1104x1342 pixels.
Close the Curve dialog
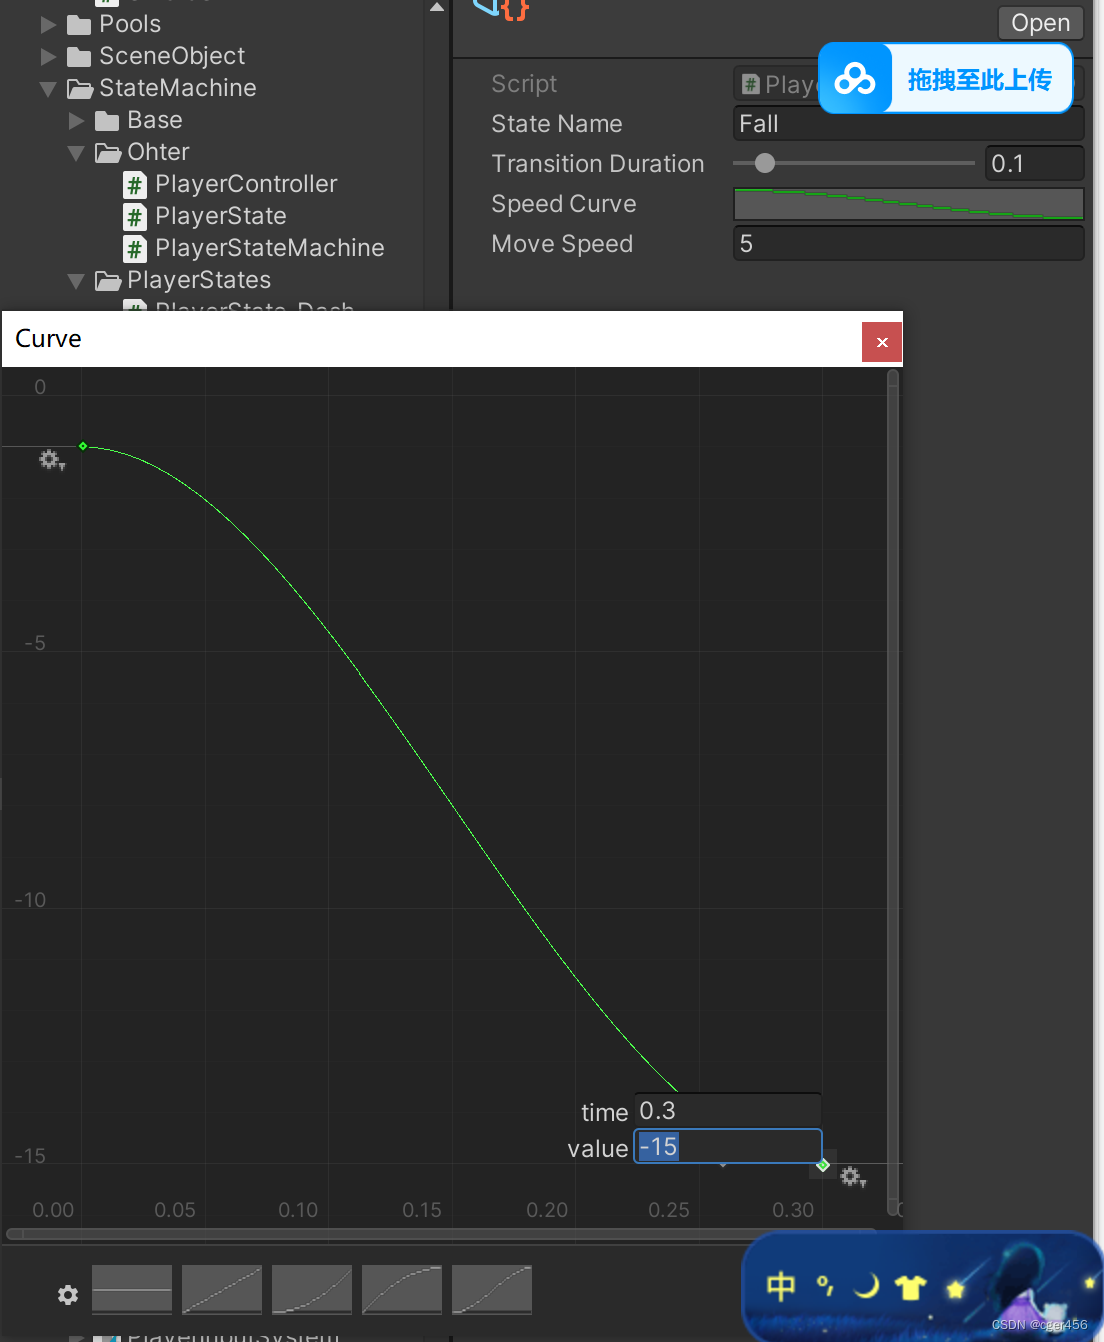coord(881,341)
